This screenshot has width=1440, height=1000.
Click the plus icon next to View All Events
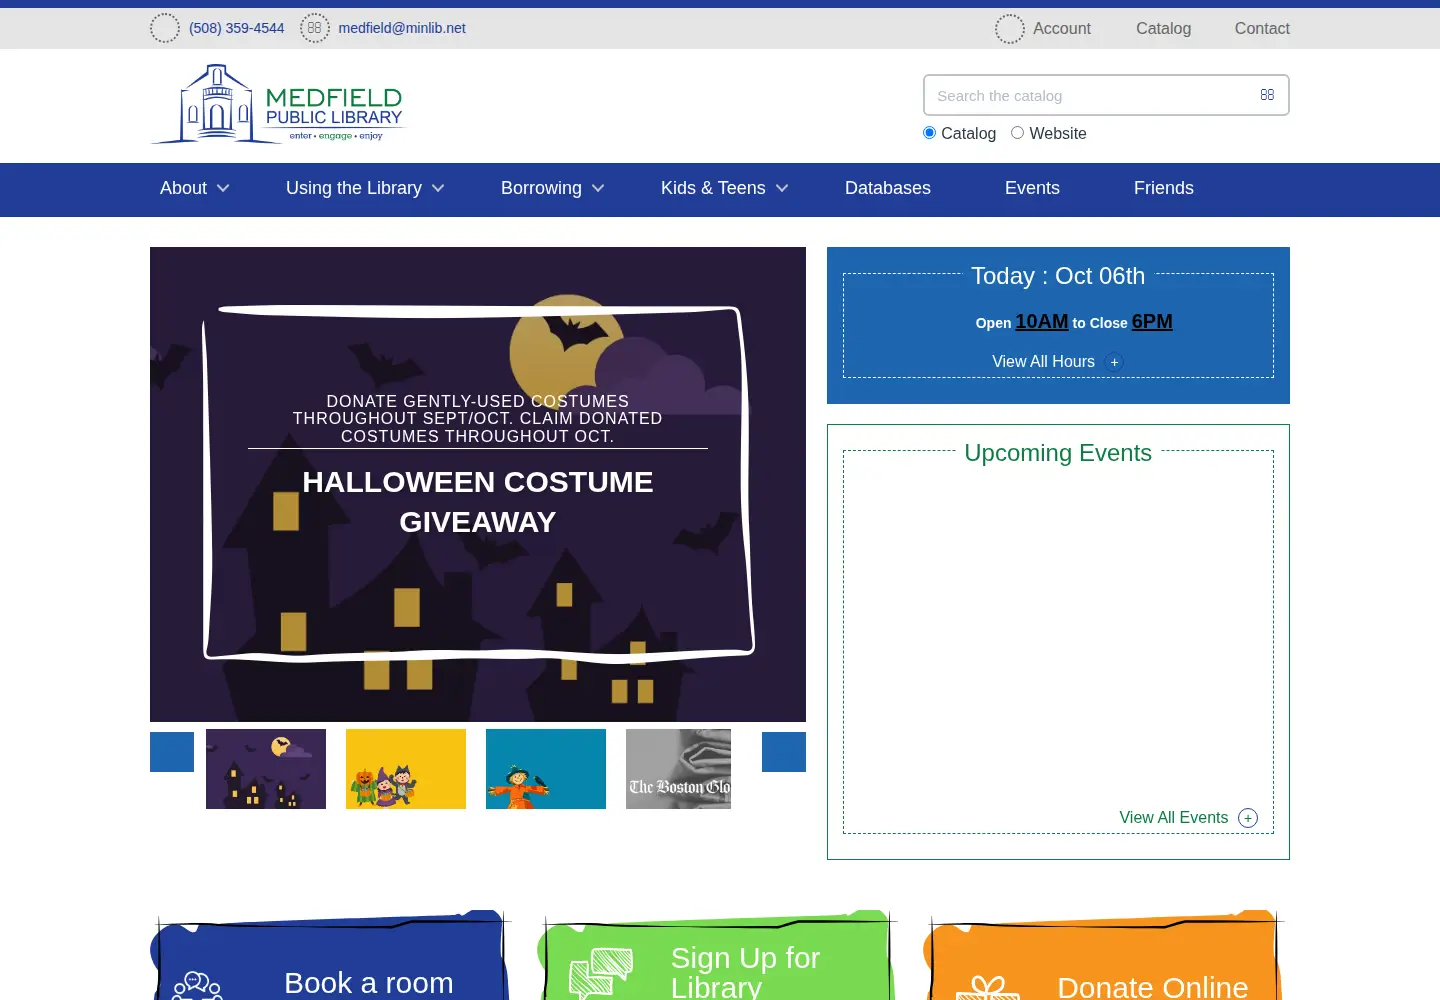tap(1248, 818)
